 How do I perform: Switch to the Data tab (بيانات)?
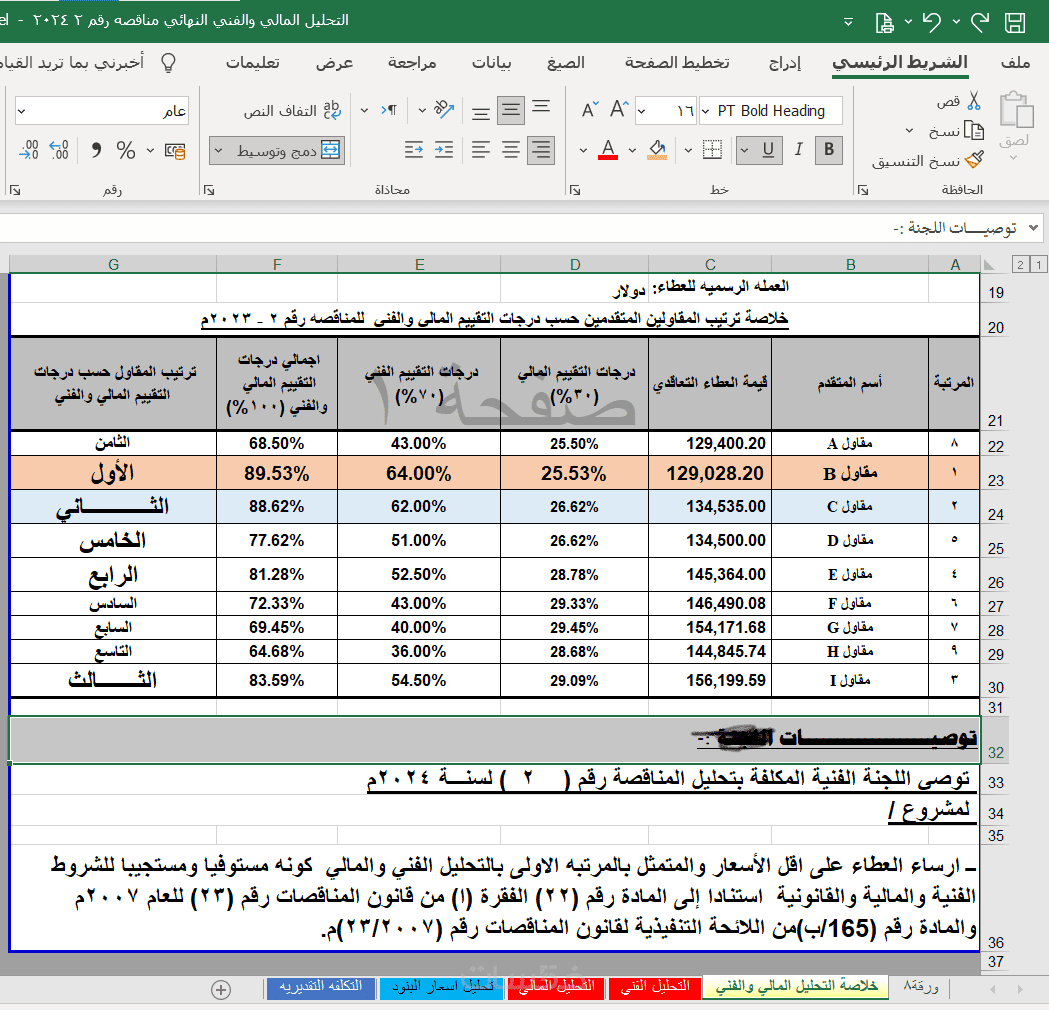tap(492, 63)
